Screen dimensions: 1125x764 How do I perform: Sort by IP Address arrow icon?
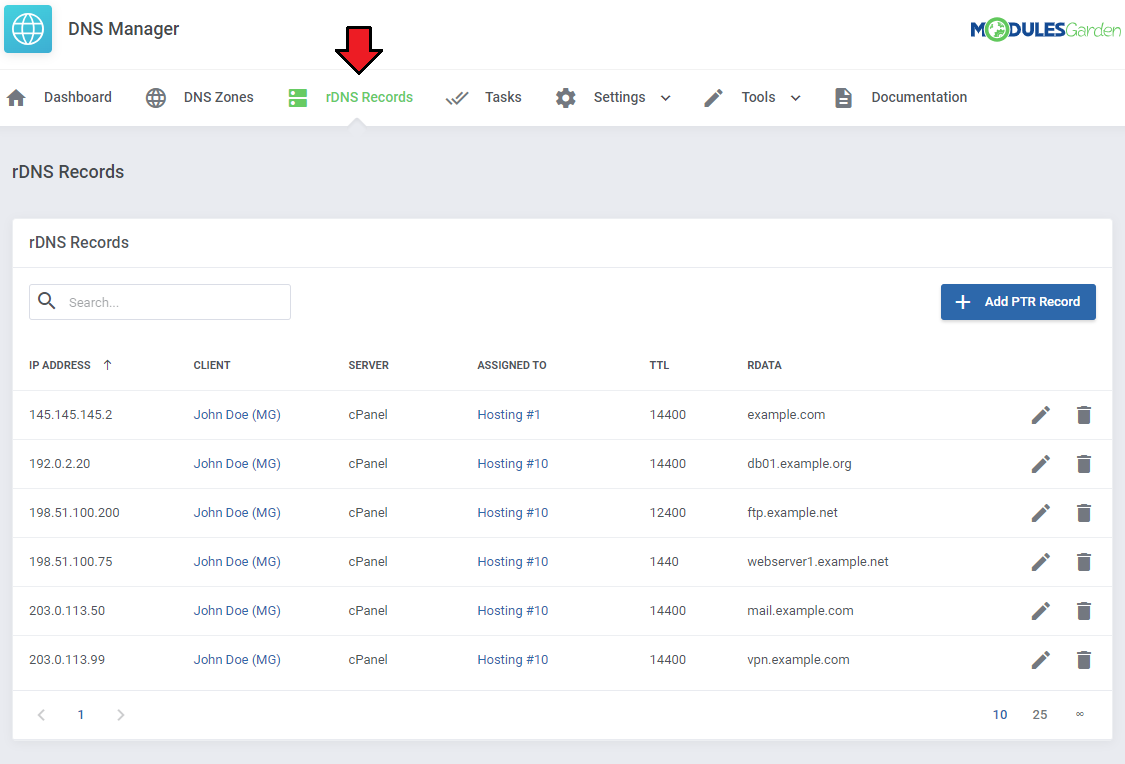pyautogui.click(x=108, y=365)
